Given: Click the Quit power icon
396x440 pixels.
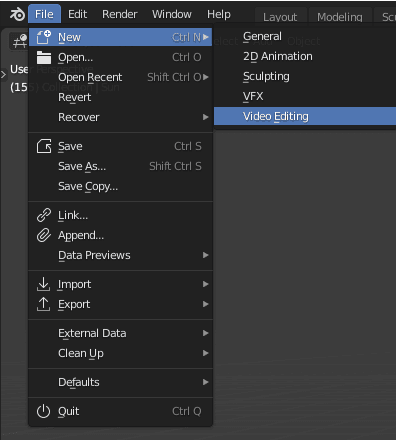Looking at the screenshot, I should point(43,411).
